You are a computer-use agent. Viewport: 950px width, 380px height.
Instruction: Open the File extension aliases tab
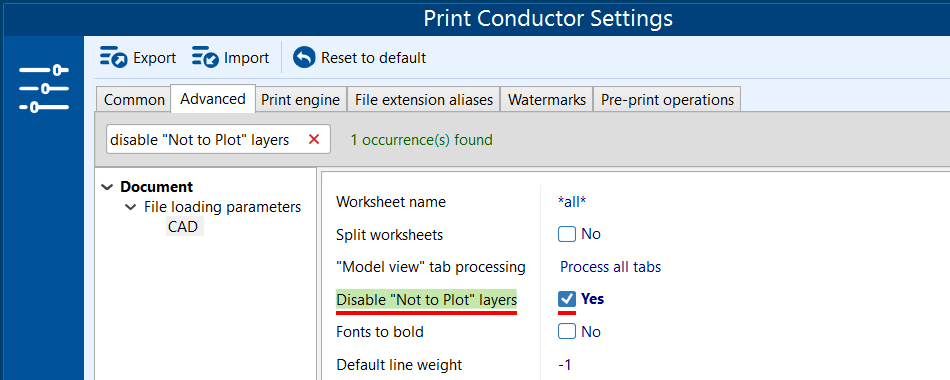click(x=424, y=100)
